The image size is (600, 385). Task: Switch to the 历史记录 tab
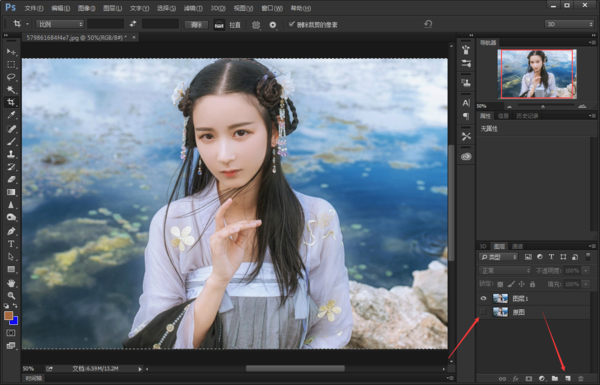(527, 116)
